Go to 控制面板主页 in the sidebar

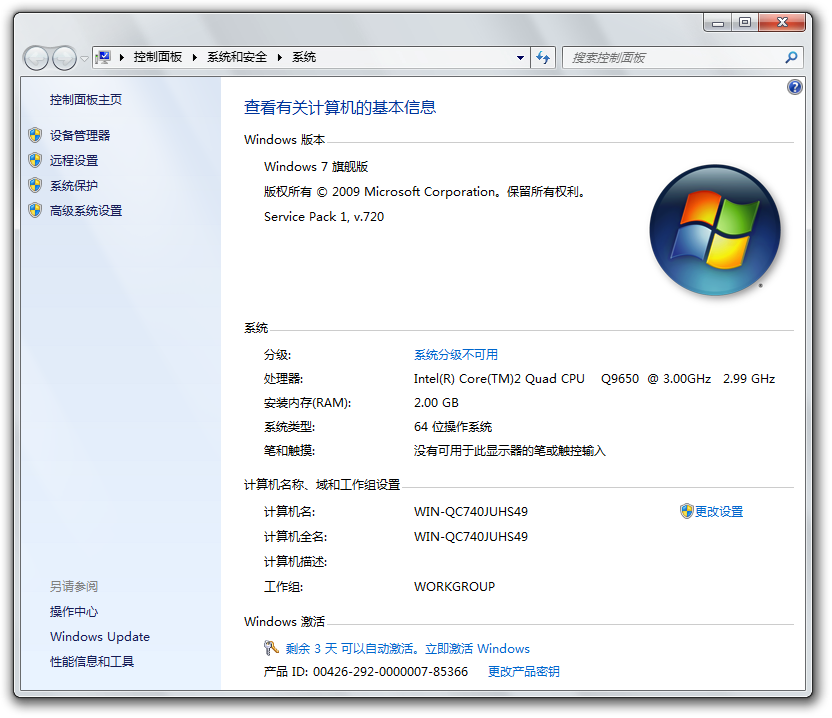click(x=86, y=100)
